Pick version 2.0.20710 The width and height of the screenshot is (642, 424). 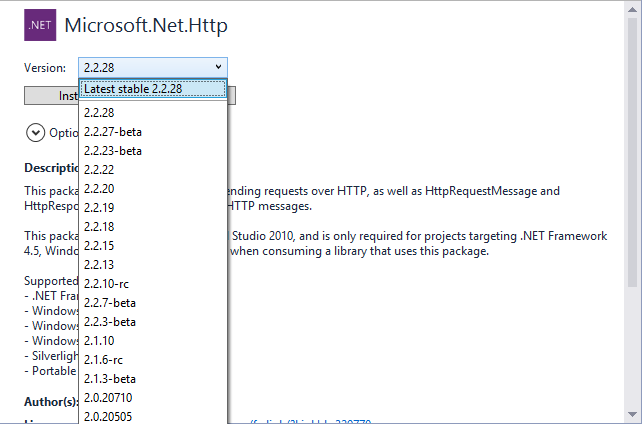(x=108, y=398)
